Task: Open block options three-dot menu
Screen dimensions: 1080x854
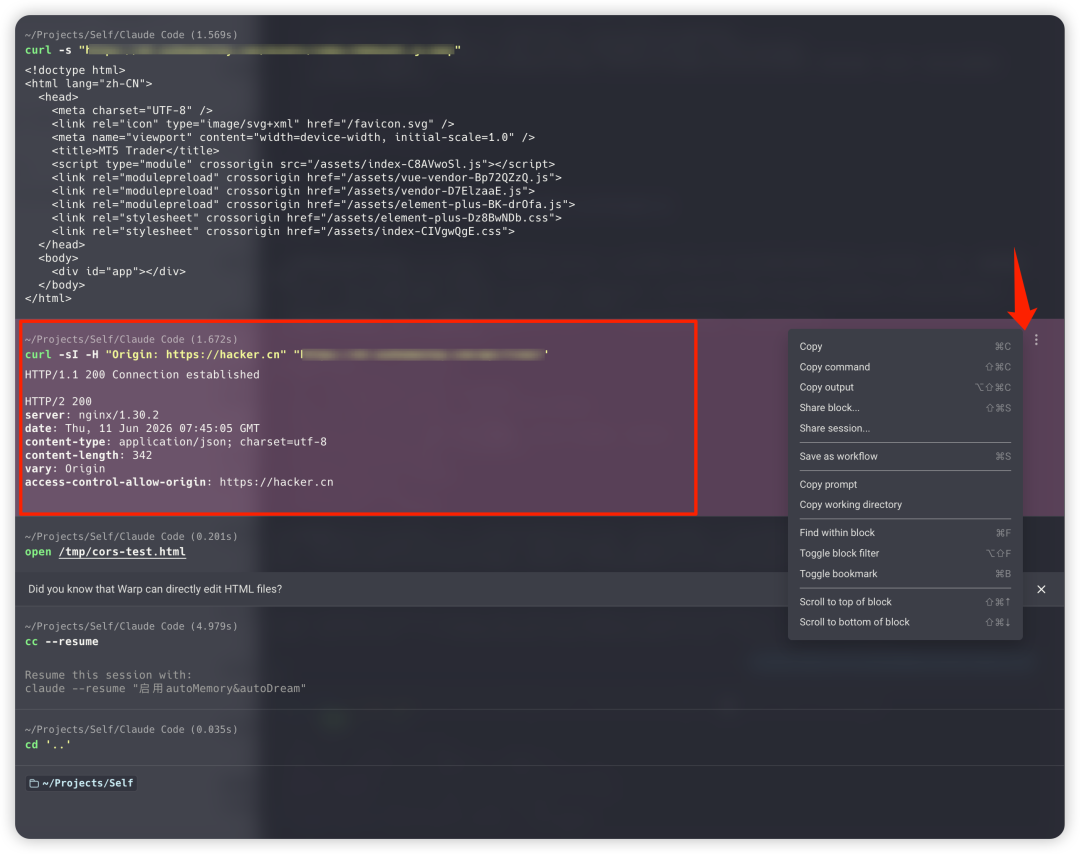Action: [x=1036, y=340]
